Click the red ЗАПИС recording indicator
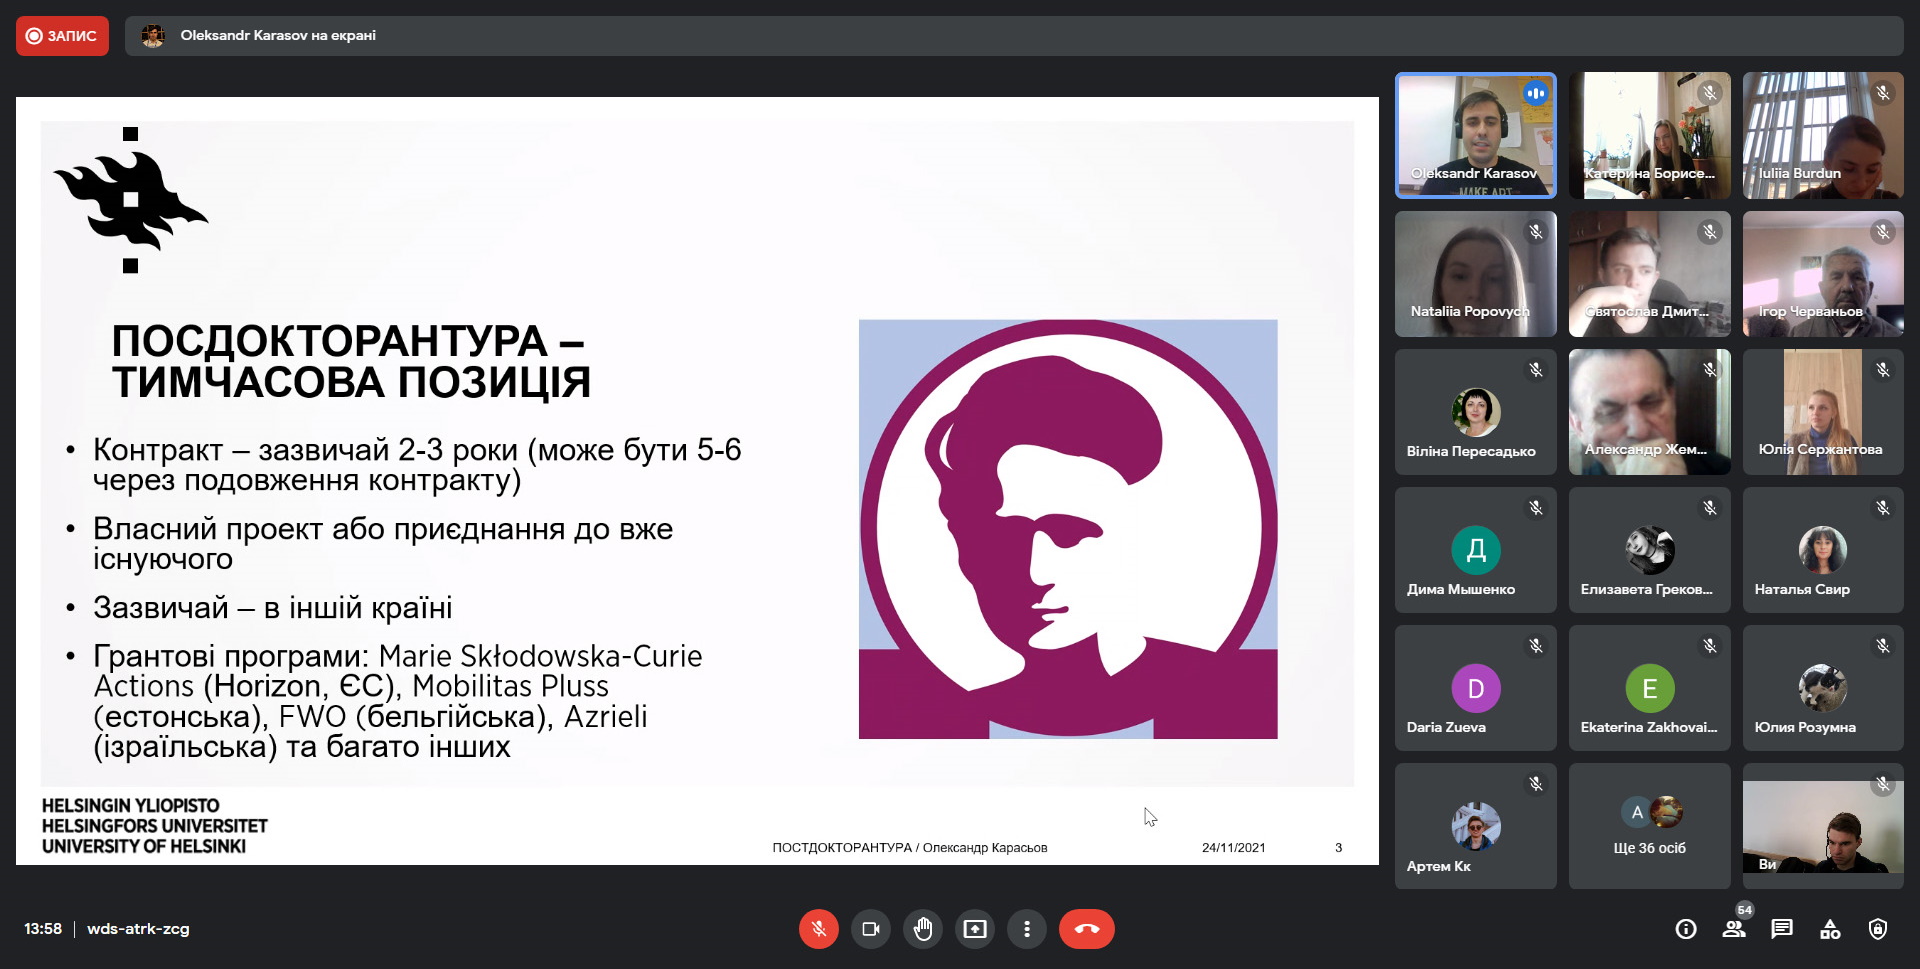The image size is (1920, 969). tap(62, 36)
